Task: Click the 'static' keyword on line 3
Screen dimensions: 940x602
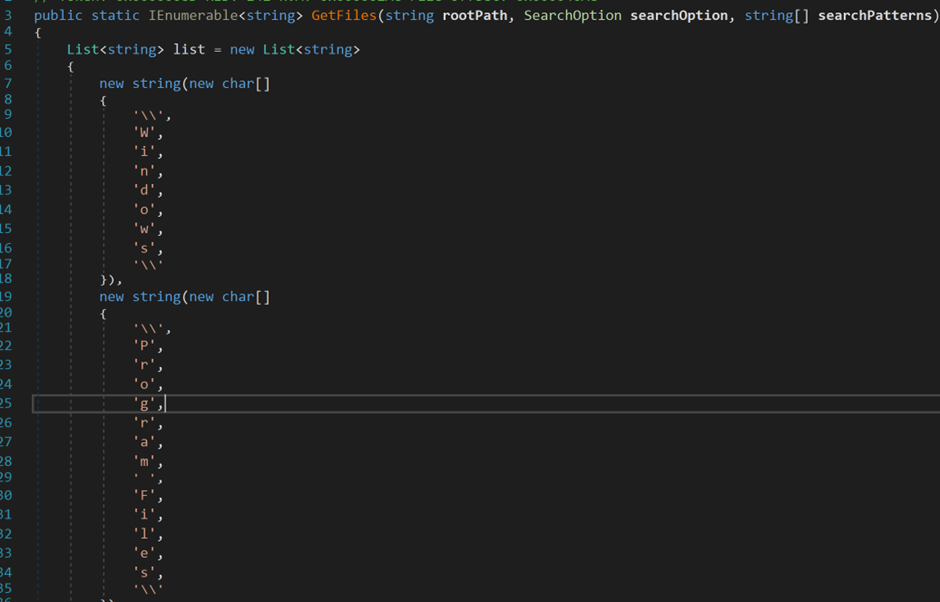Action: [x=115, y=16]
